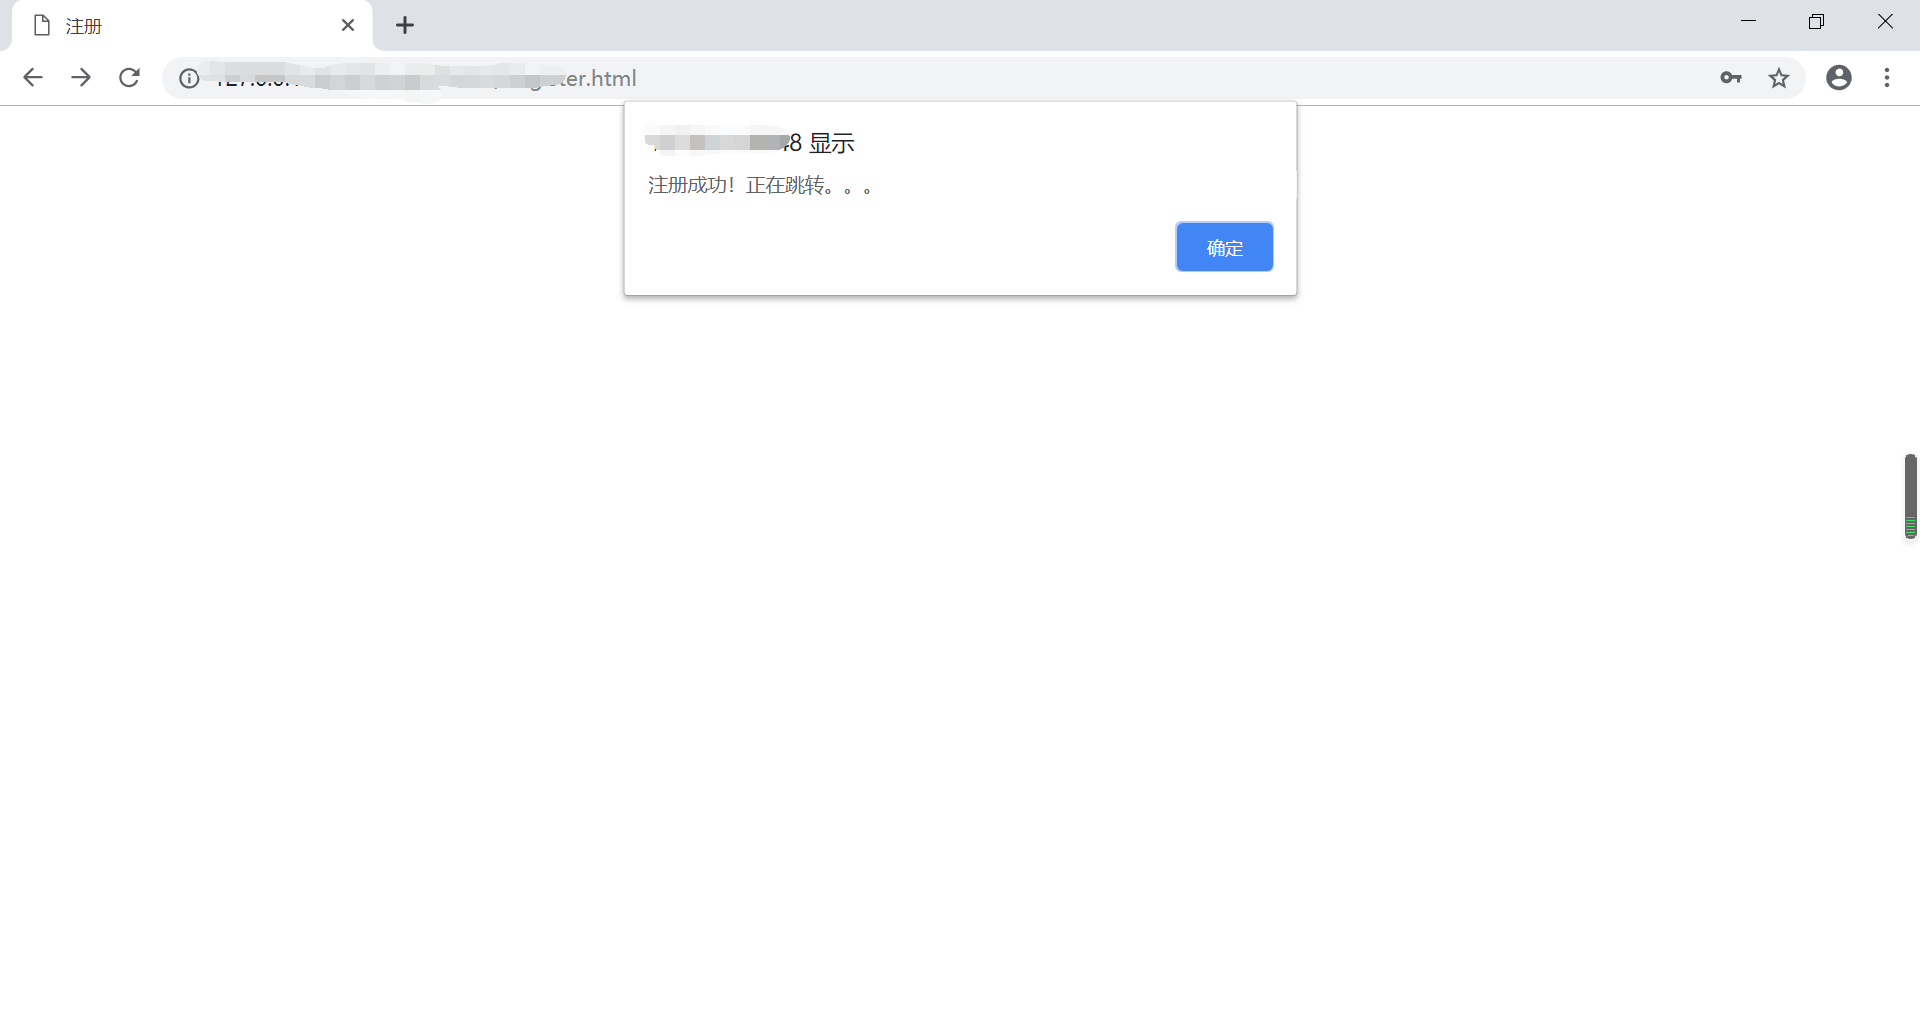The height and width of the screenshot is (1020, 1920).
Task: Open a new browser tab
Action: pyautogui.click(x=404, y=25)
